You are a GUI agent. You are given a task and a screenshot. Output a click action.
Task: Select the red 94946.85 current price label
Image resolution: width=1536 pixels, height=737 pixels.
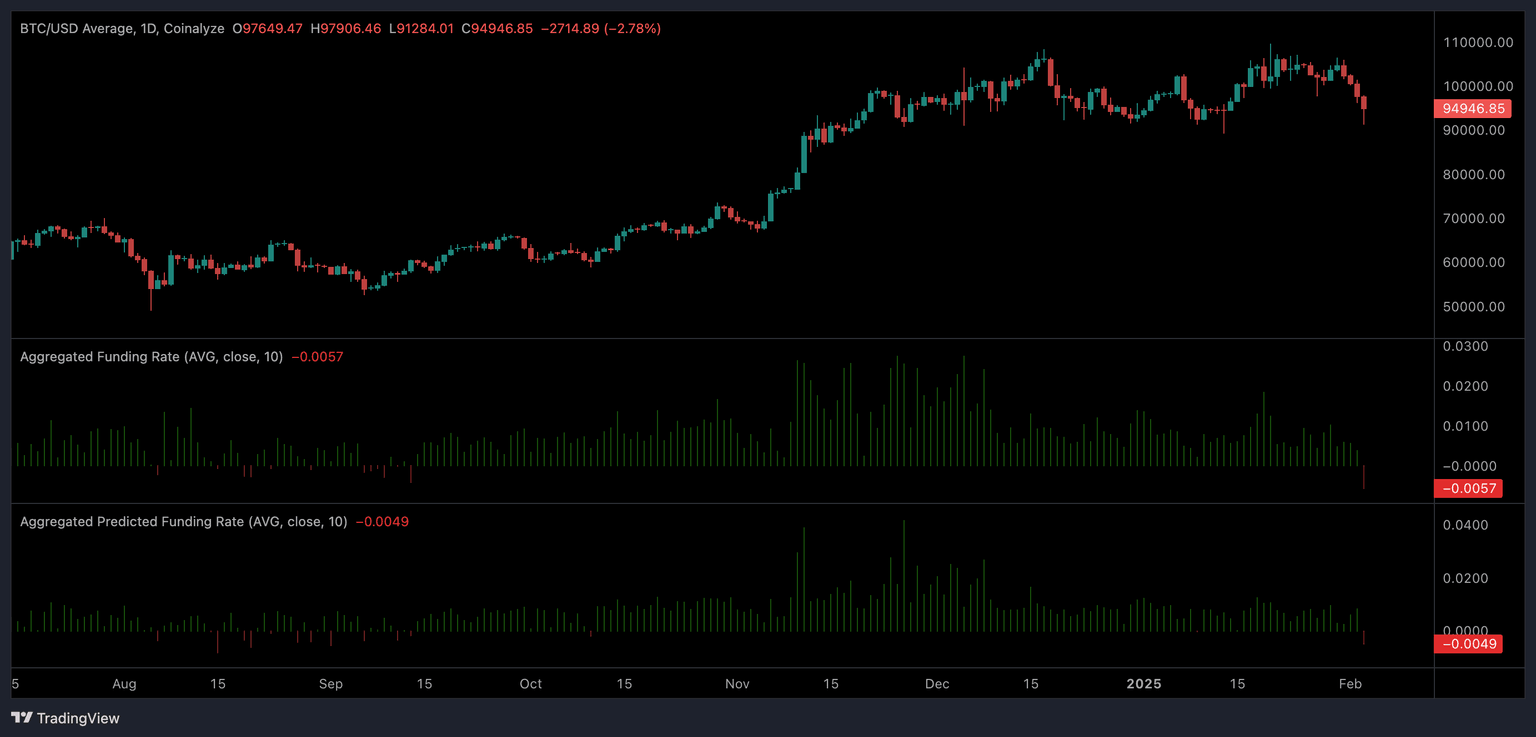(x=1472, y=108)
